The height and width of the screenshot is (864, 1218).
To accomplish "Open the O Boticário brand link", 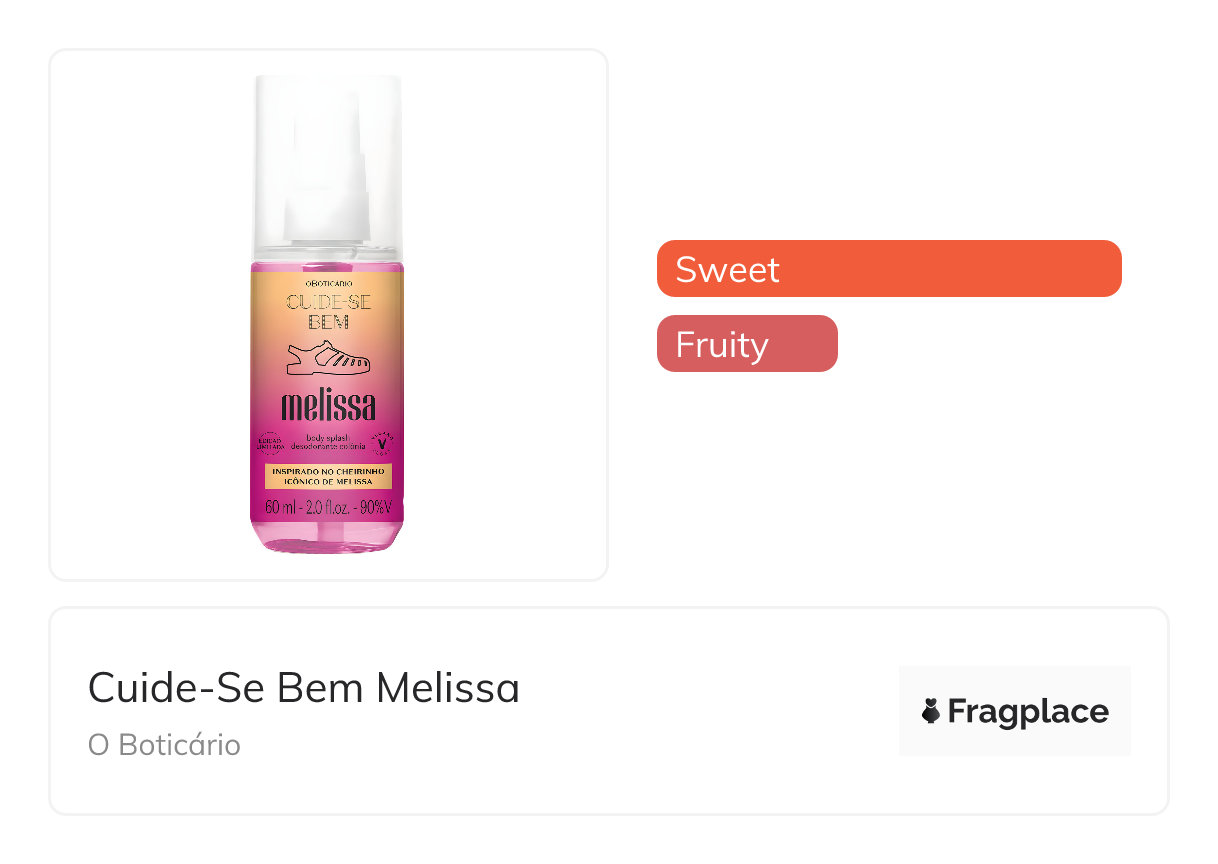I will tap(164, 745).
